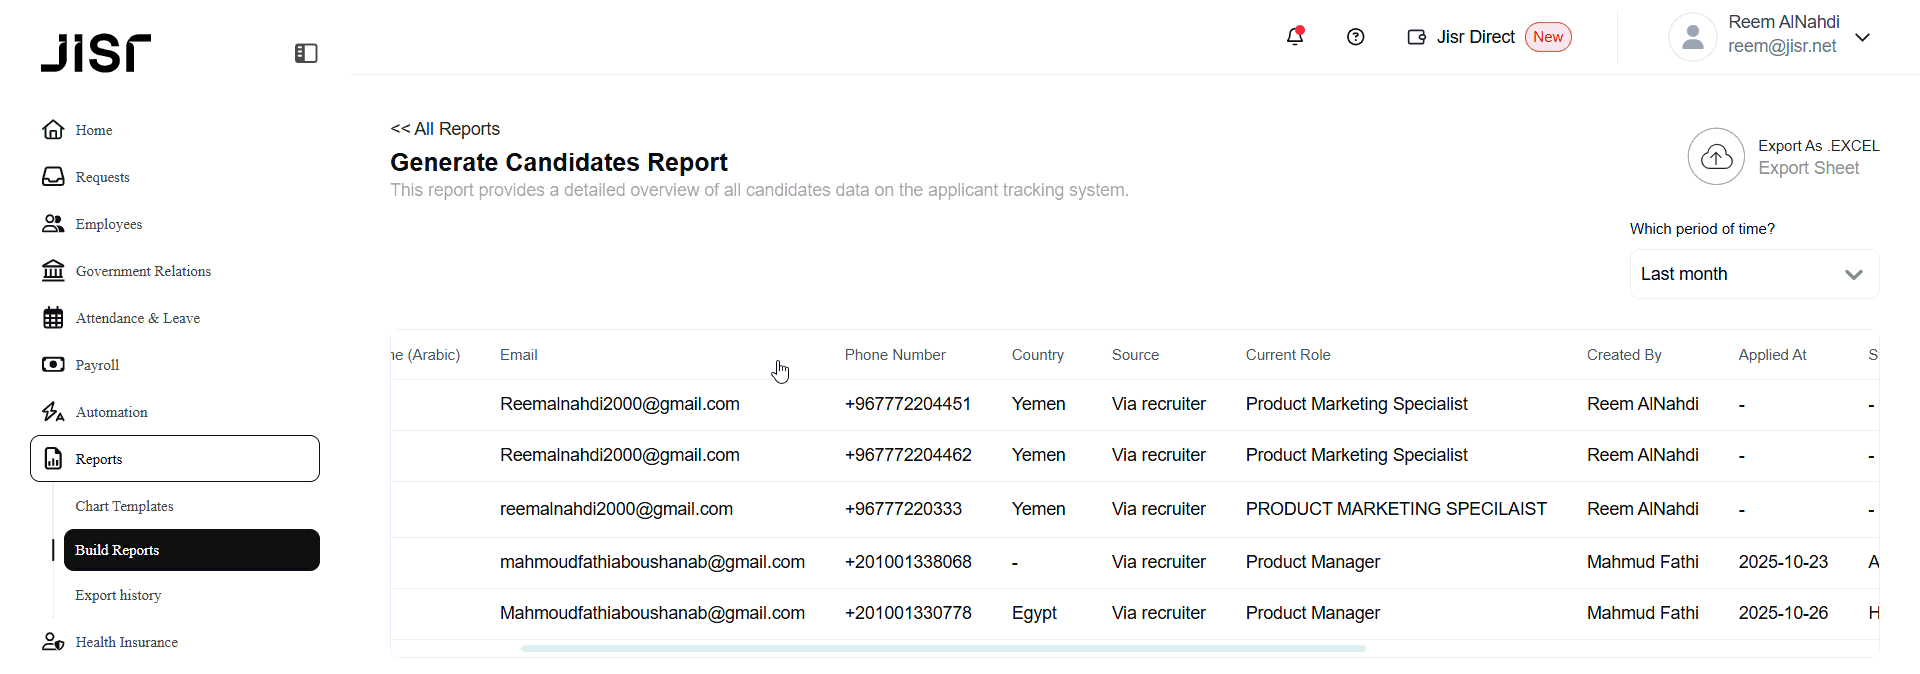The image size is (1920, 674).
Task: Expand the Reem AlNahdi account menu
Action: coord(1863,38)
